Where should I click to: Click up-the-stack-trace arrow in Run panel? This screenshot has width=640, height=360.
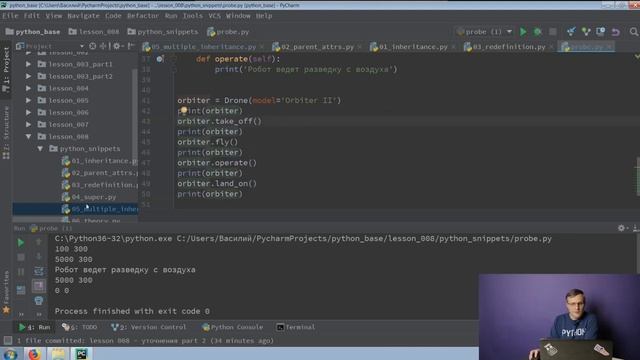click(39, 242)
